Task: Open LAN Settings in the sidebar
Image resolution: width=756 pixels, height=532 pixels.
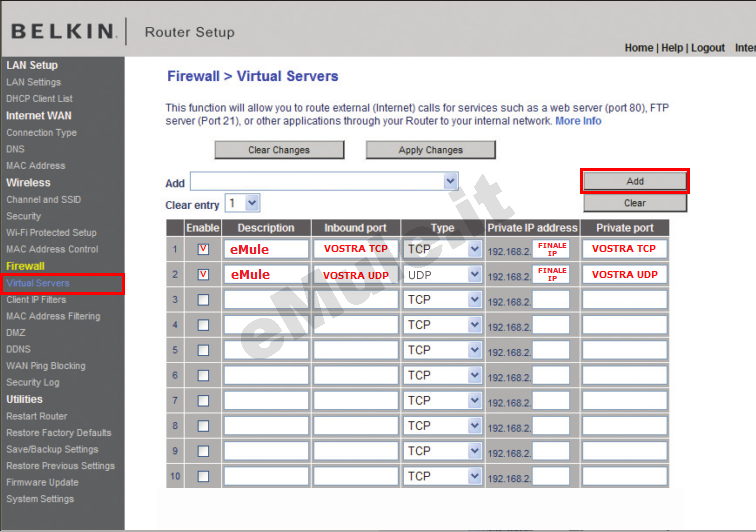Action: (x=34, y=82)
